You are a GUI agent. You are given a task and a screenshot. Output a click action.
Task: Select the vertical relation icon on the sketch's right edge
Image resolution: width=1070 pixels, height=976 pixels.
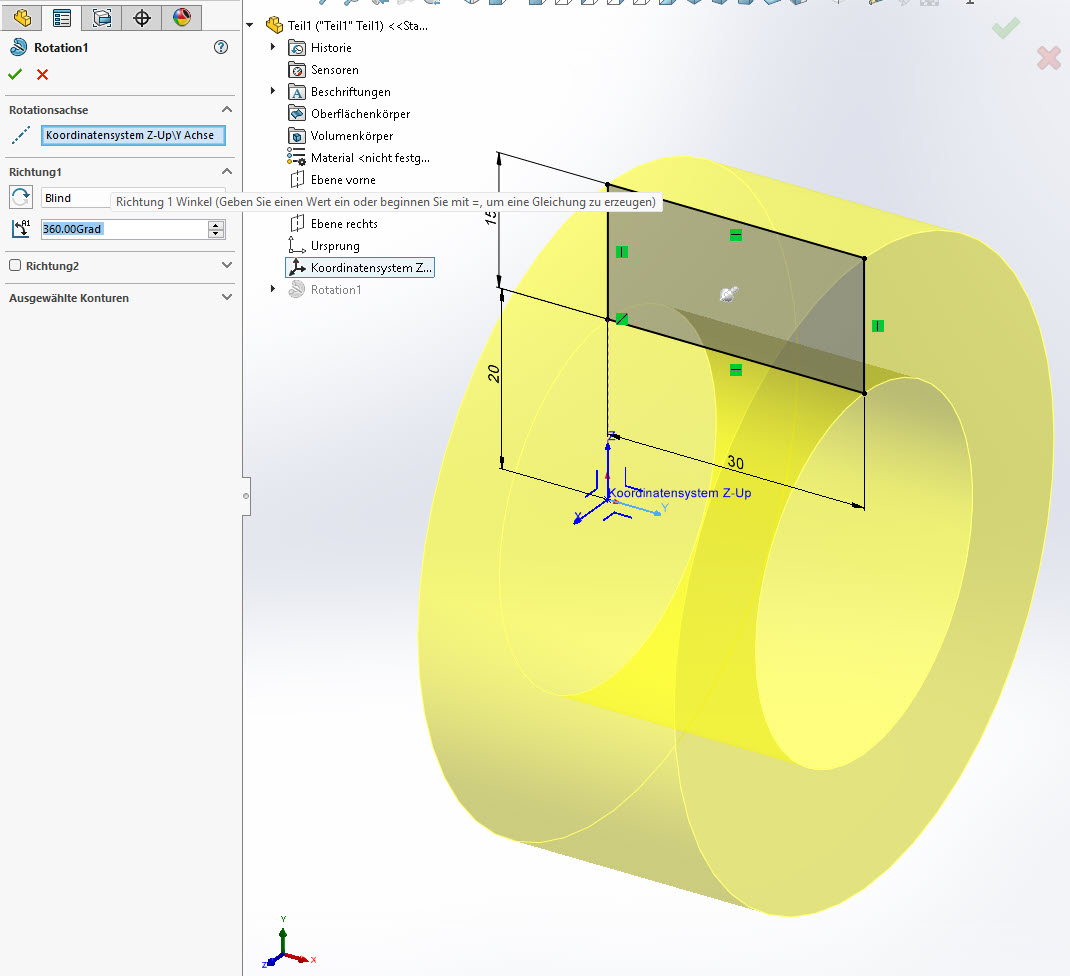(878, 326)
